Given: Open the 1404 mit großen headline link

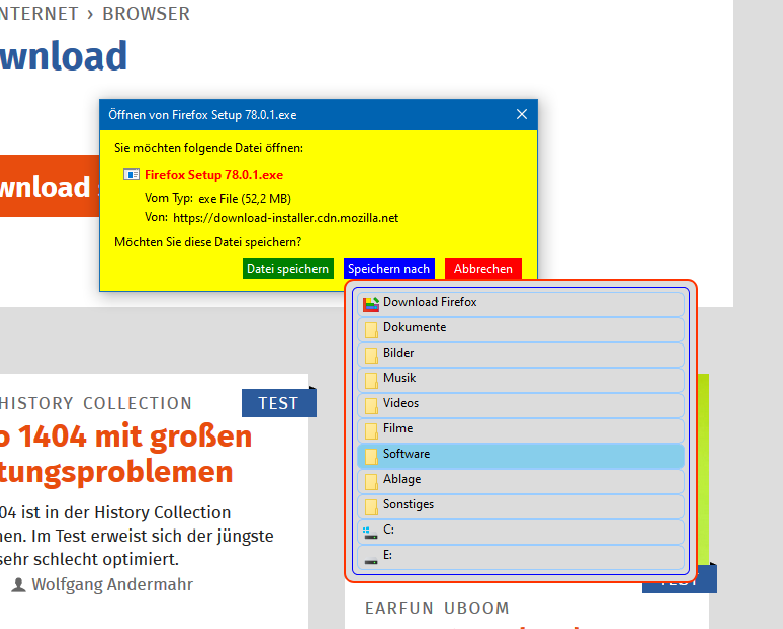Looking at the screenshot, I should pos(126,454).
